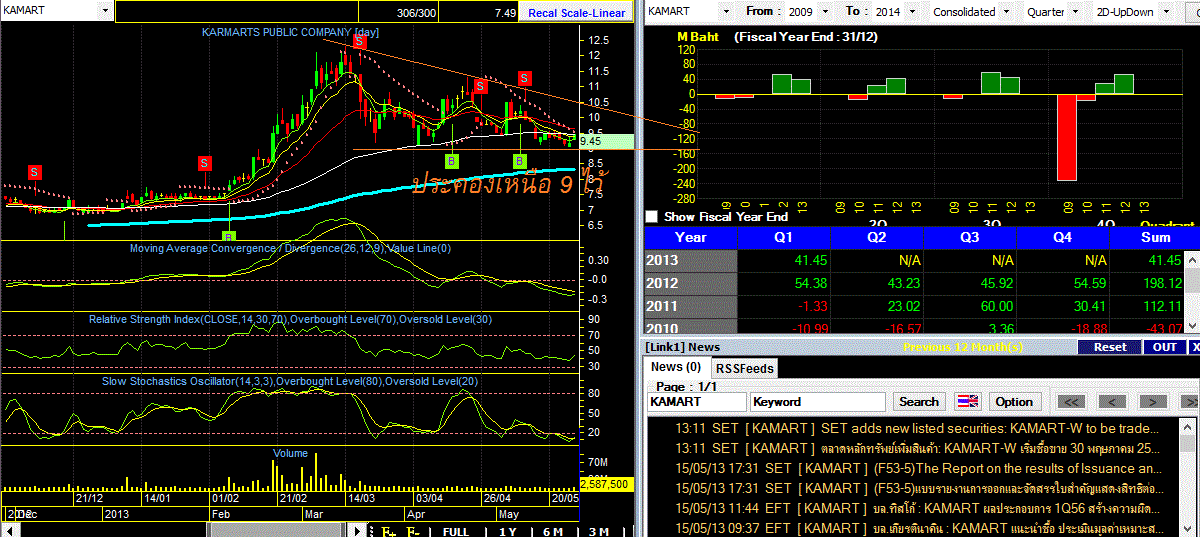
Task: Zoom in chart with F+ icon
Action: (388, 531)
